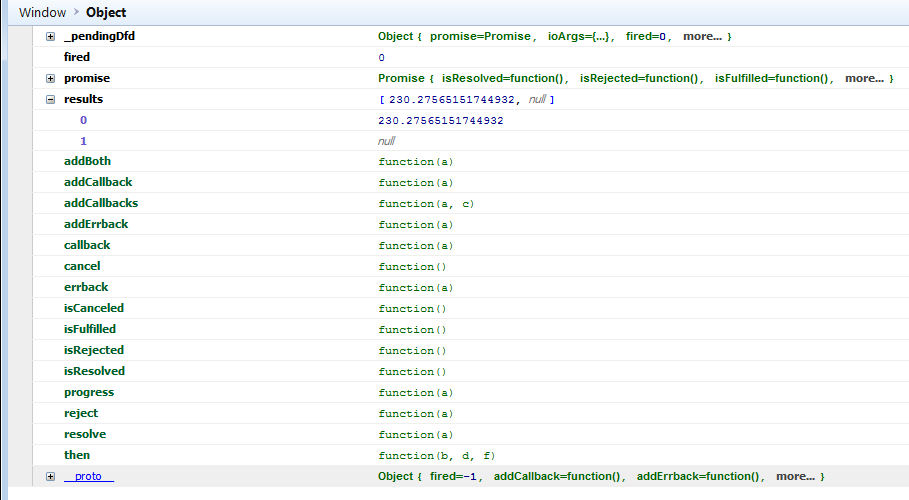The image size is (909, 500).
Task: Select the fired property name
Action: pos(77,57)
